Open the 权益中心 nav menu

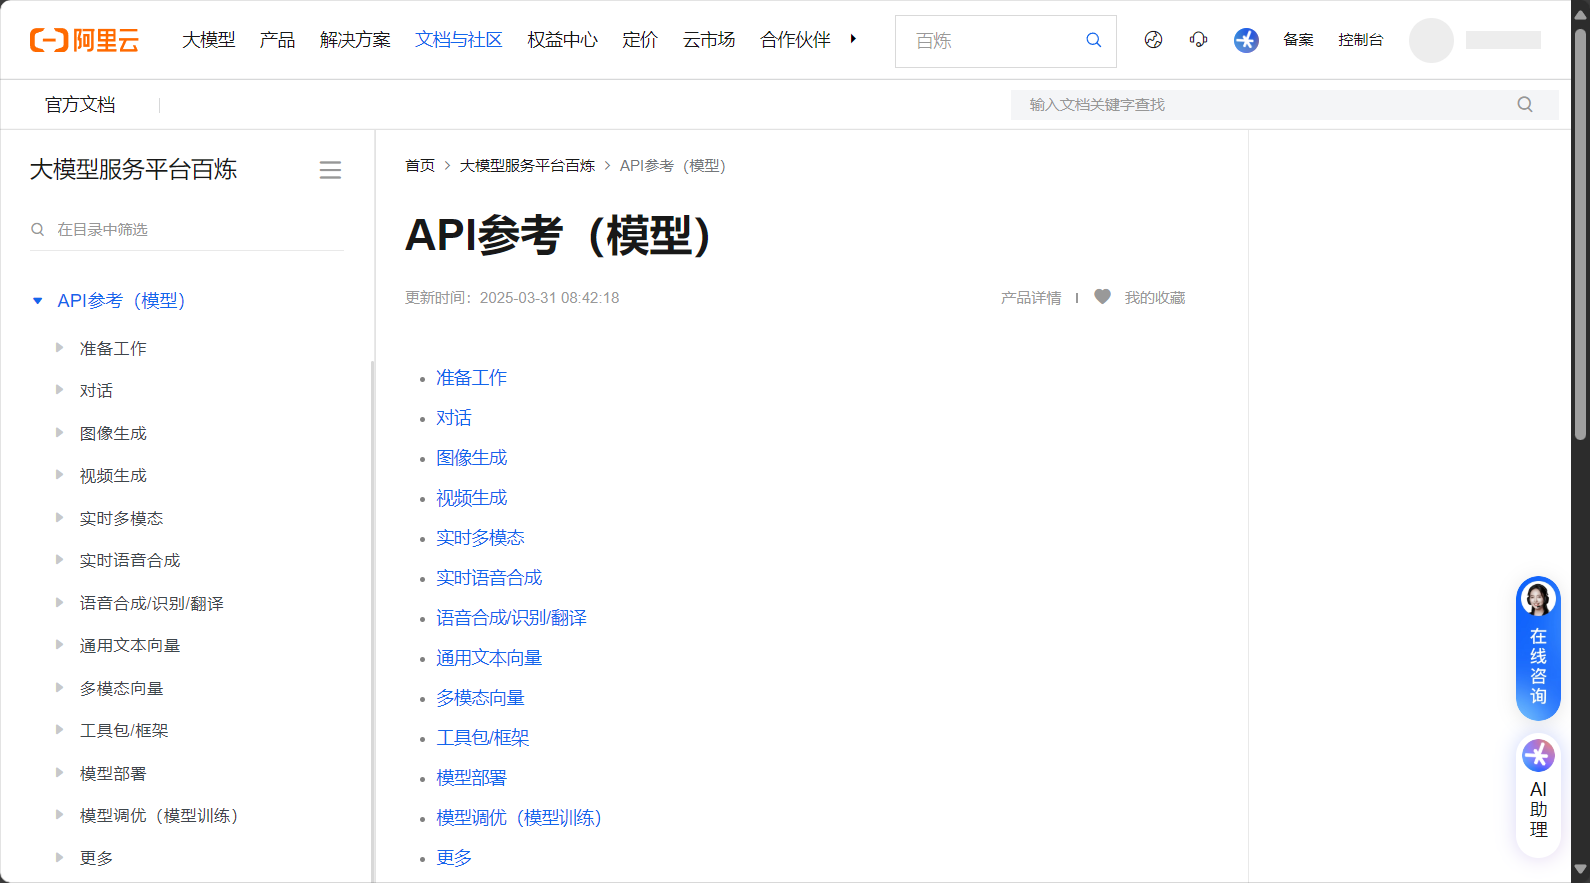(562, 40)
